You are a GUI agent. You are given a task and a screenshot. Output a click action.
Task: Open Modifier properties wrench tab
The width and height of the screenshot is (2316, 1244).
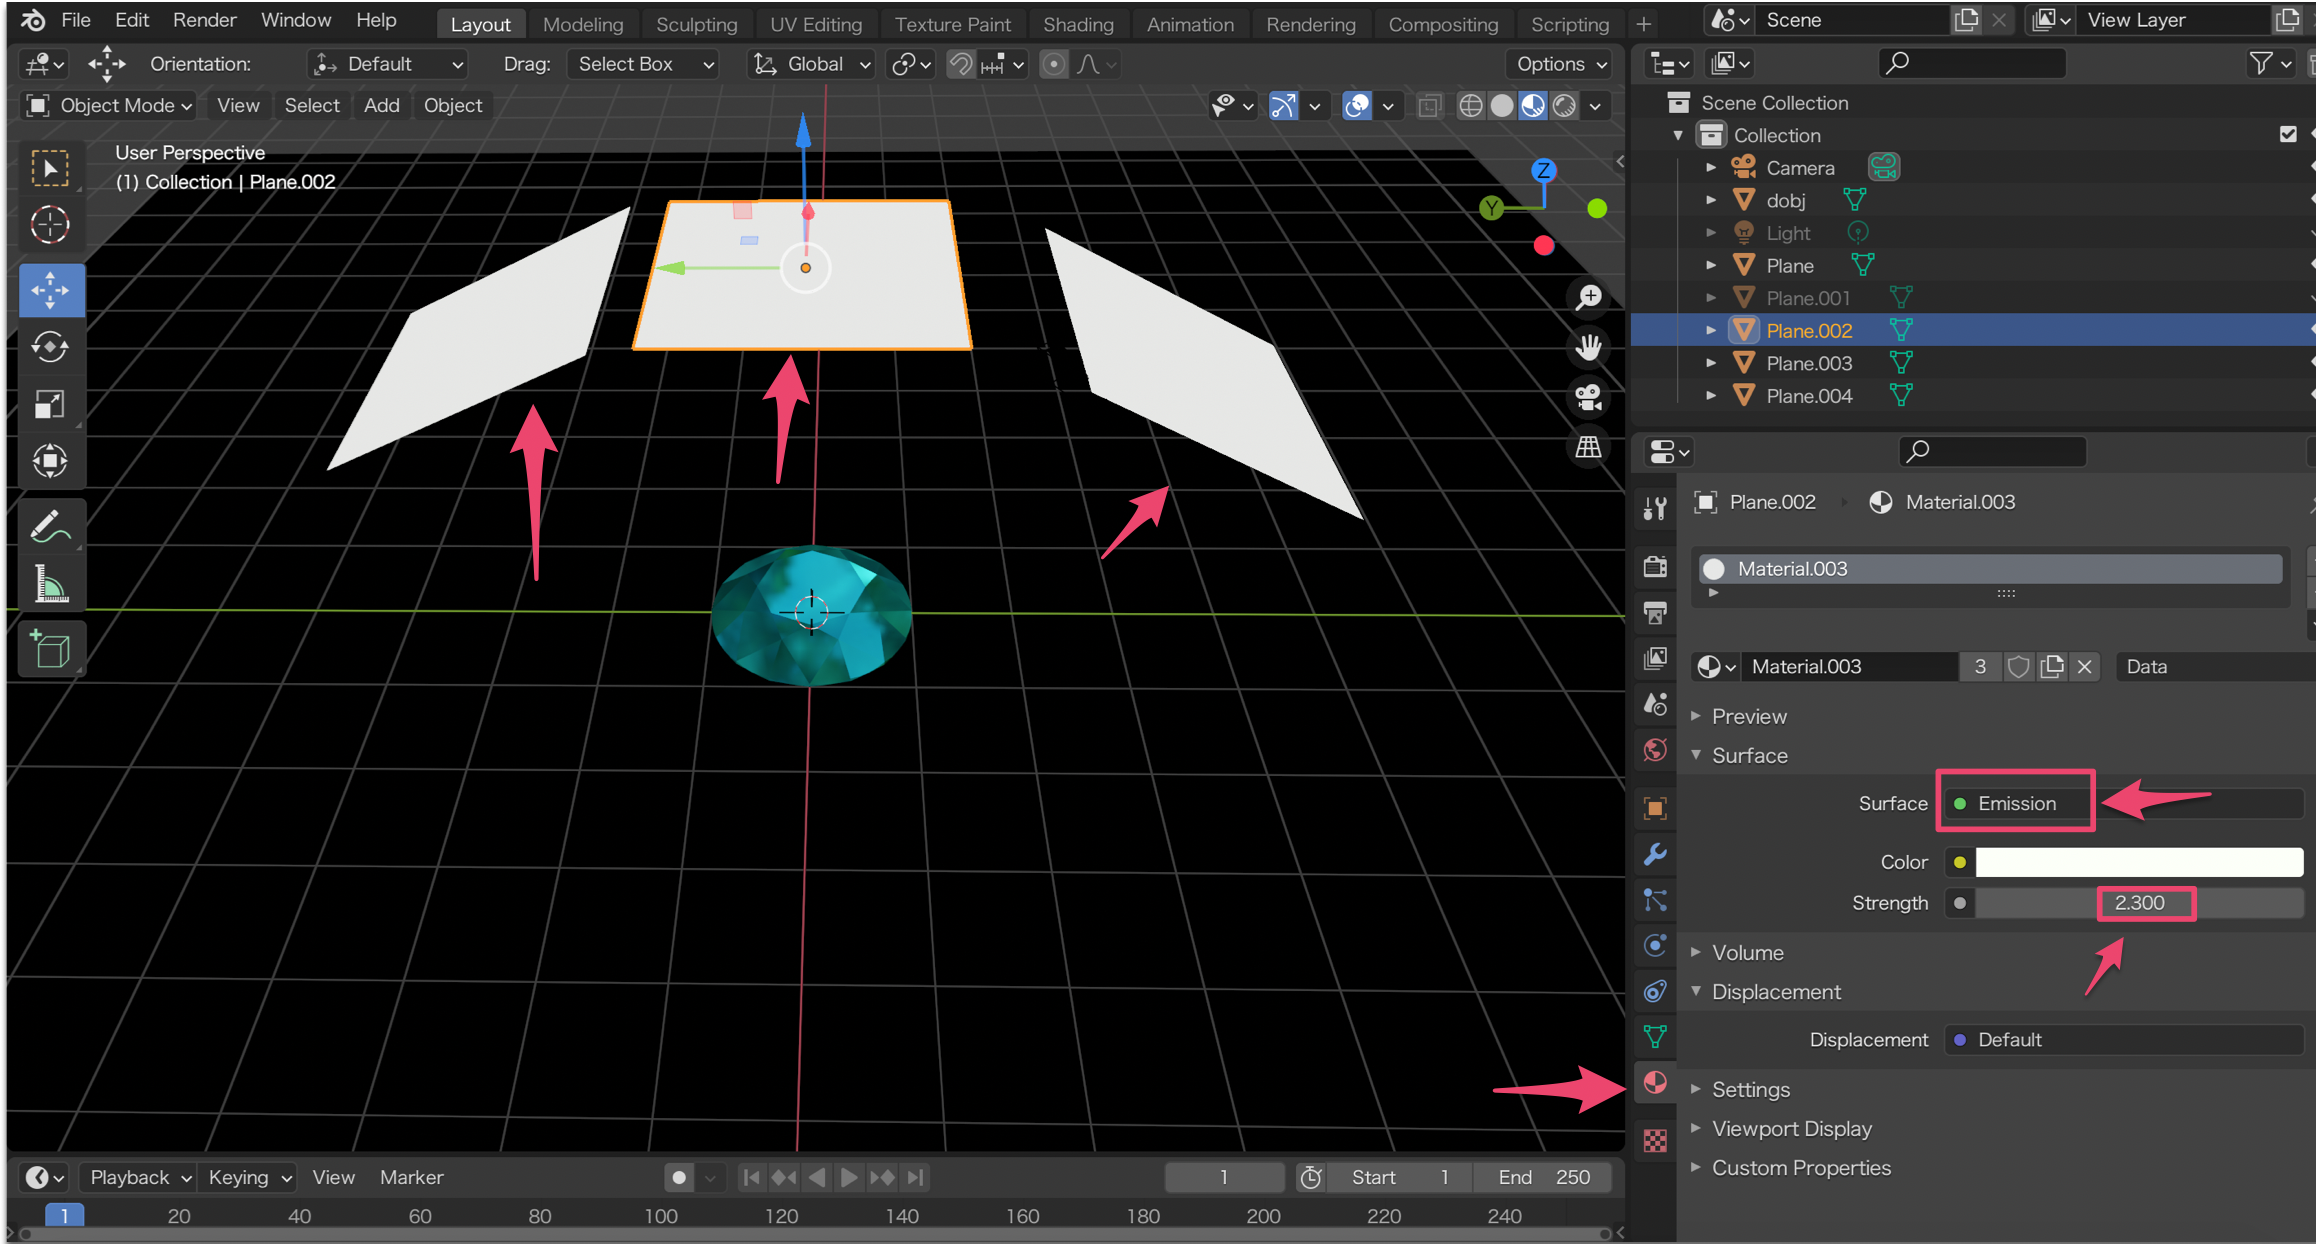tap(1655, 854)
